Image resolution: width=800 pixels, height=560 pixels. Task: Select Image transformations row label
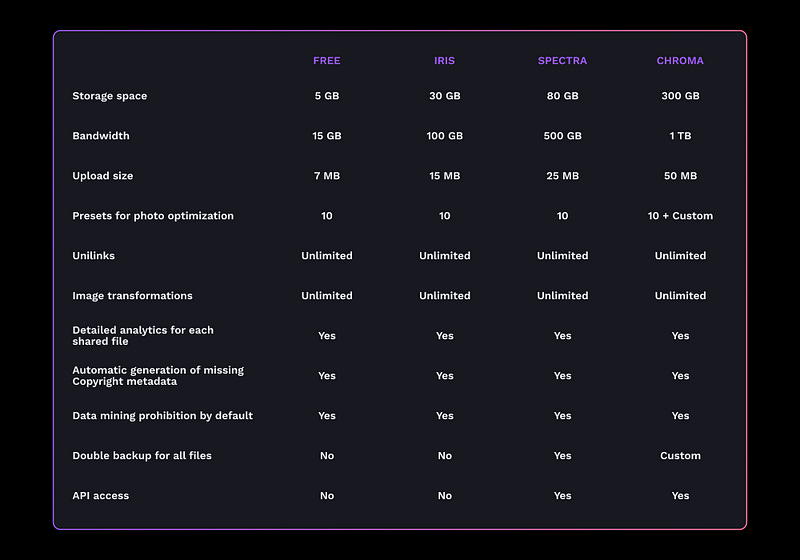(x=133, y=296)
